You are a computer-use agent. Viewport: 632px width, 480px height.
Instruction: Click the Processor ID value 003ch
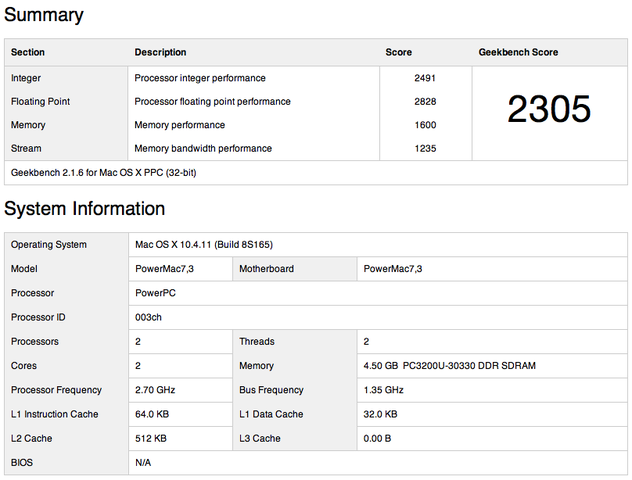148,317
